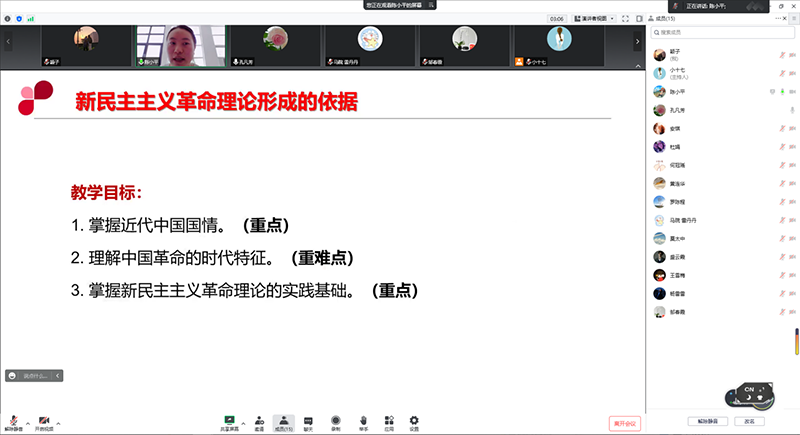Open the 邀请 invite icon
This screenshot has height=435, width=800.
[x=259, y=419]
